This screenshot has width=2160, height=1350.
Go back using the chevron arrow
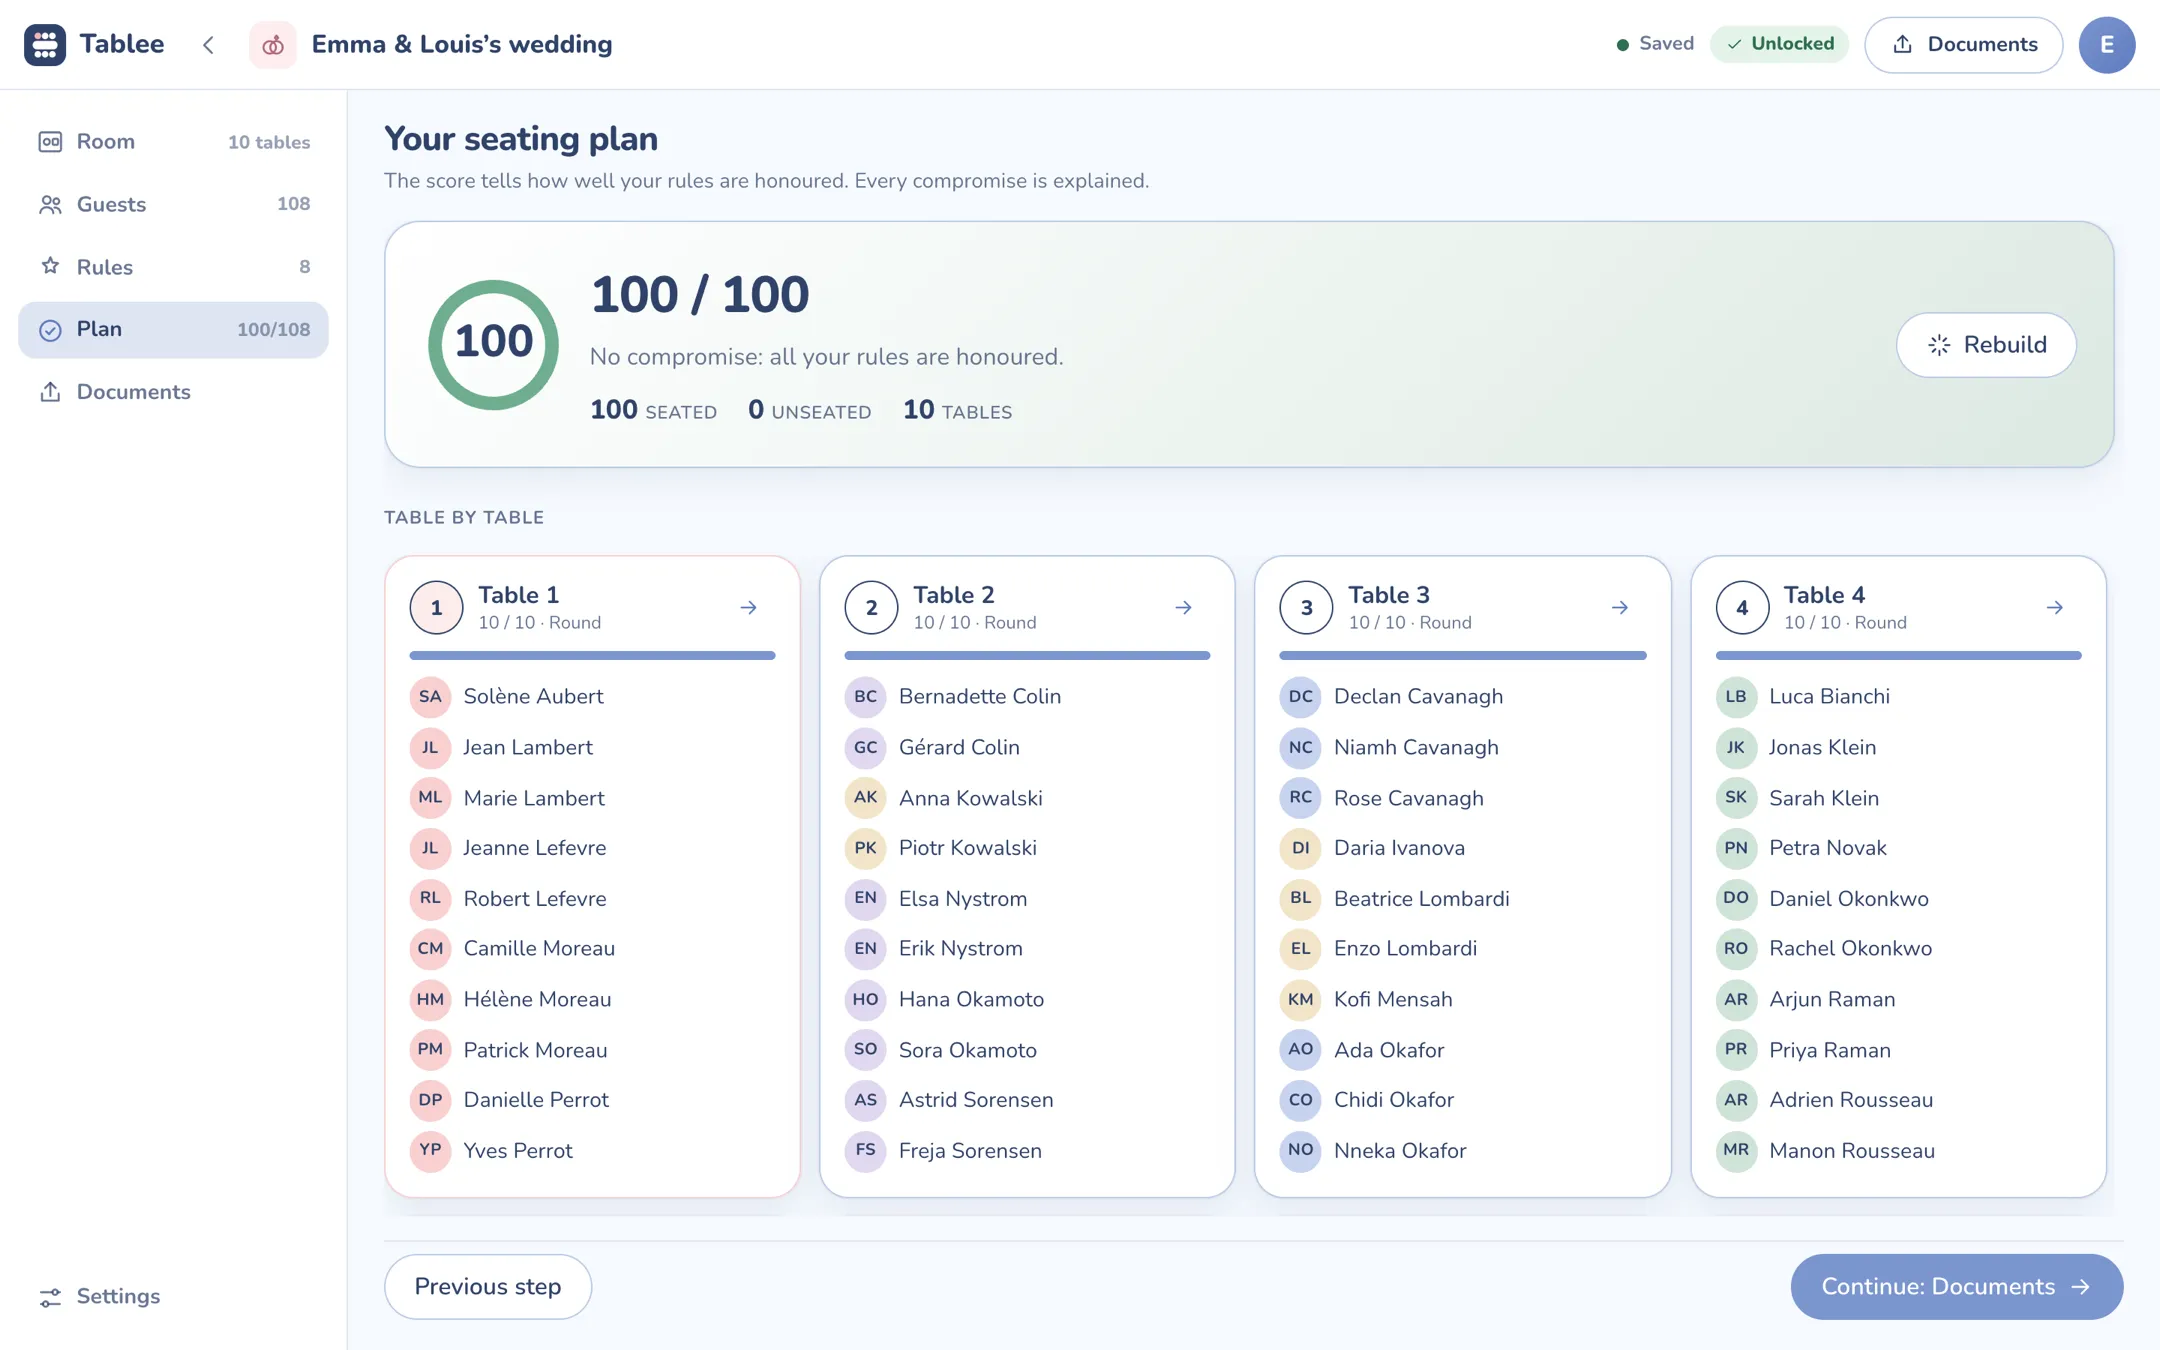pyautogui.click(x=208, y=44)
